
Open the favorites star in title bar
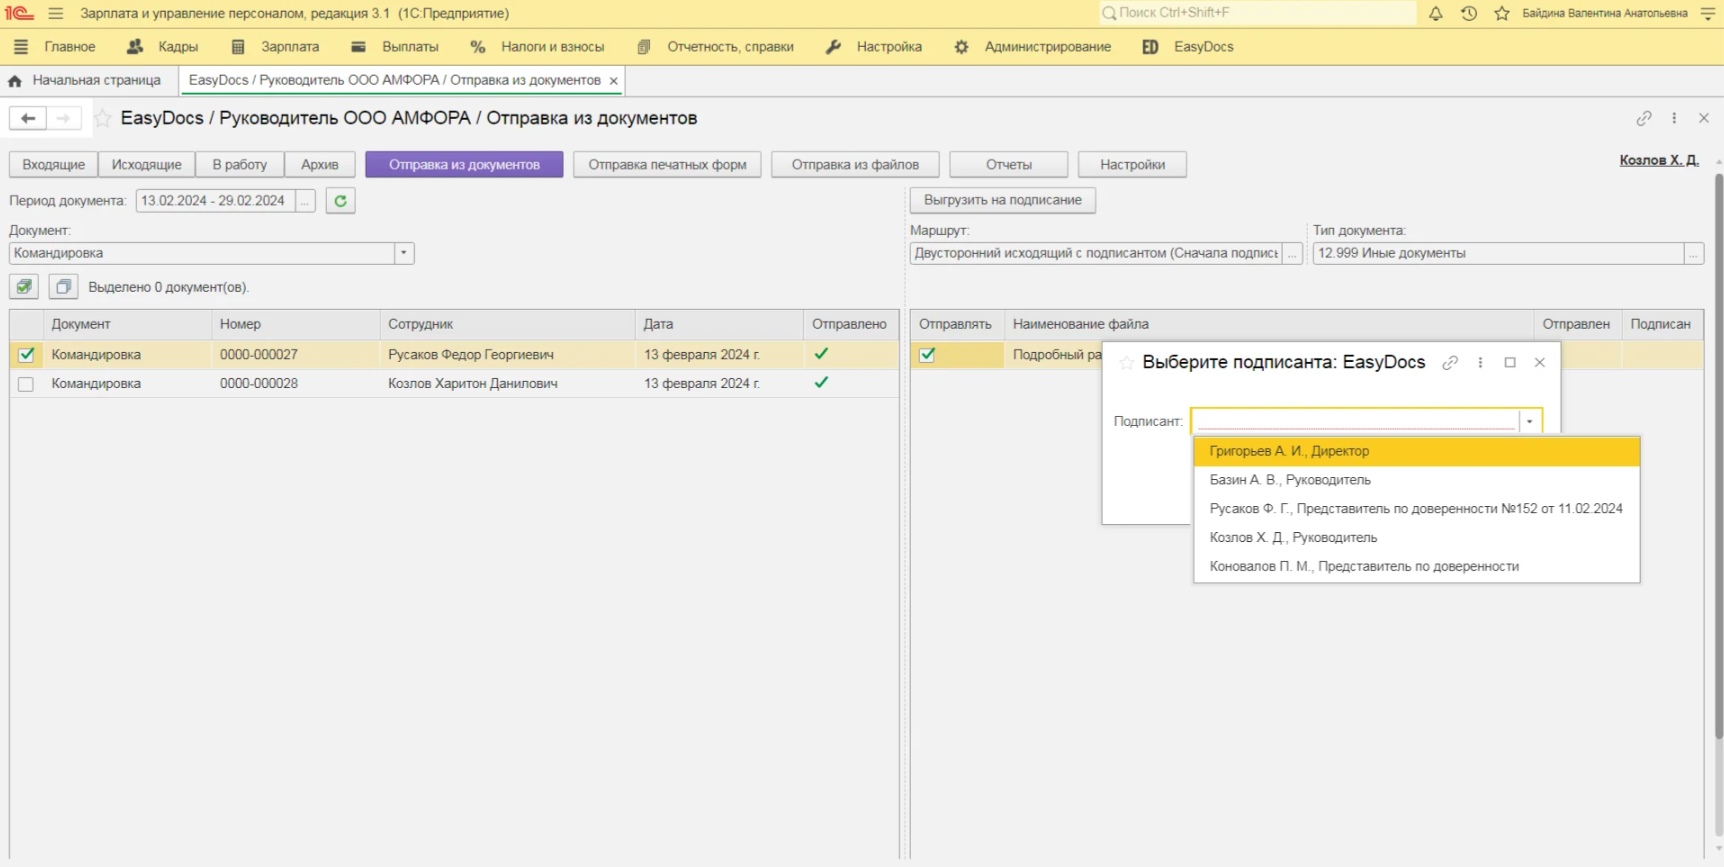(1501, 13)
